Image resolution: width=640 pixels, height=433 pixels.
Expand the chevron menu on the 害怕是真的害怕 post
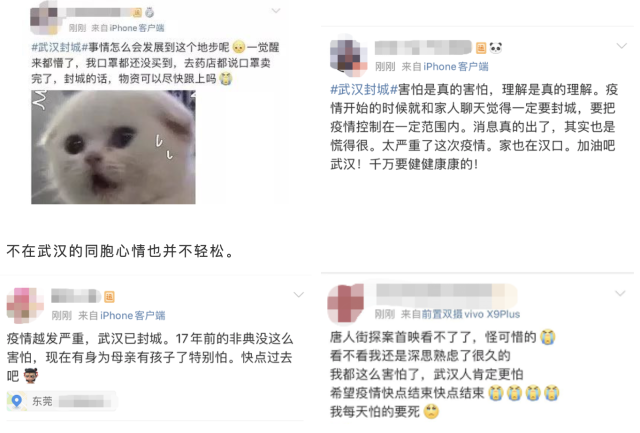pyautogui.click(x=621, y=46)
